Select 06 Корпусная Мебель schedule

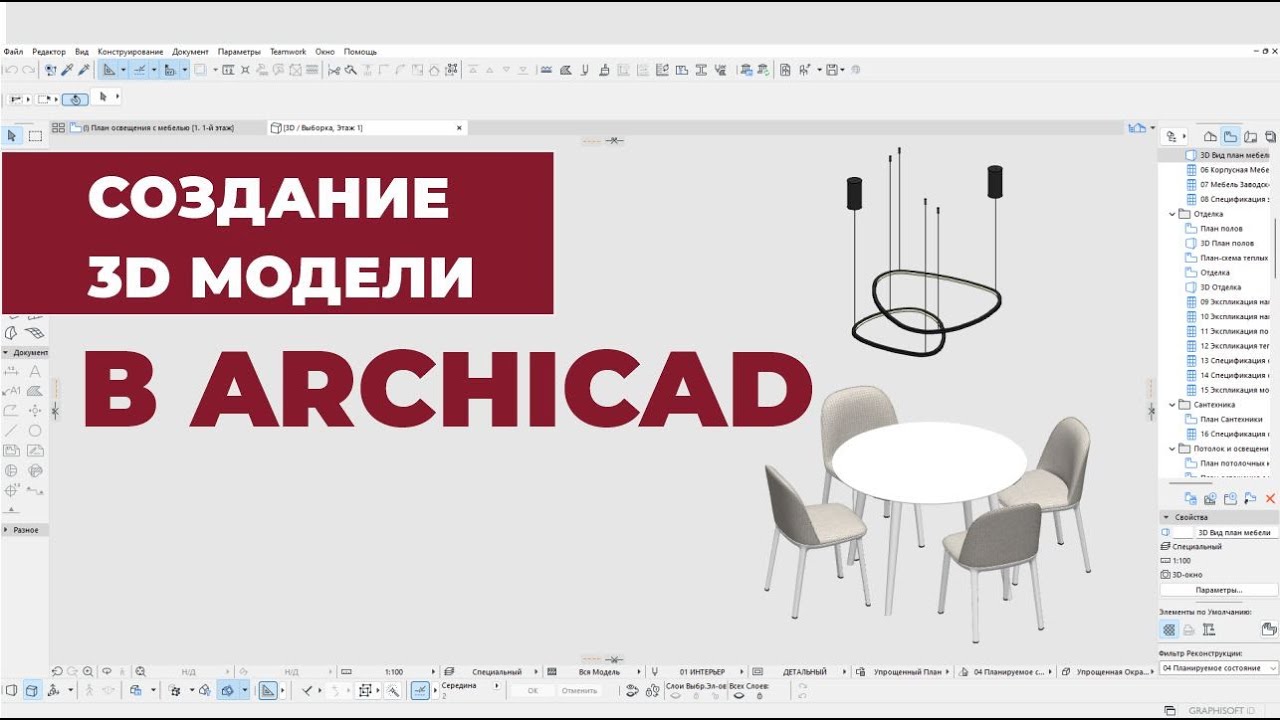(1234, 170)
